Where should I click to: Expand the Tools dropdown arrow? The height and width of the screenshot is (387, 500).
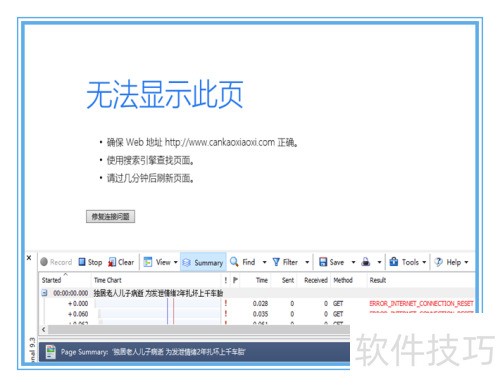click(424, 262)
